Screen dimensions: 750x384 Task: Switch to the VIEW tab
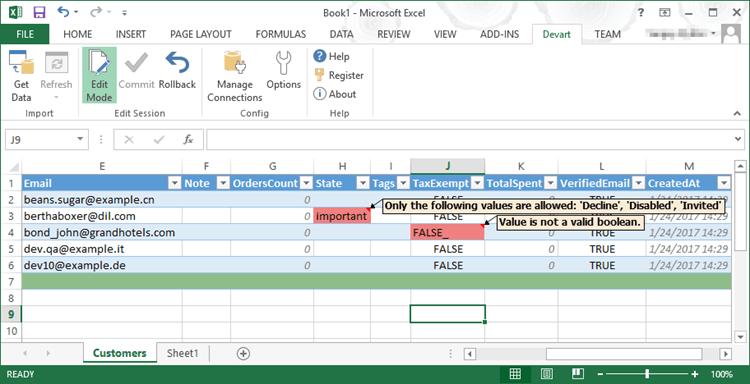click(445, 34)
